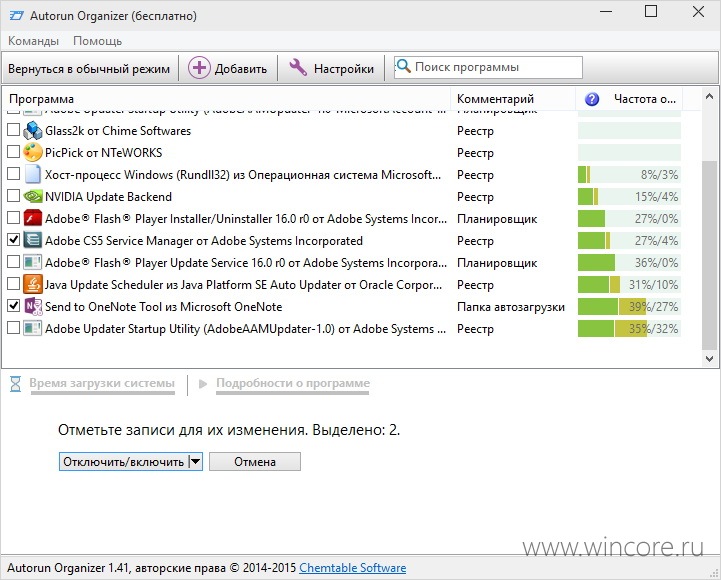Select Adobe CS5 Service Manager row text

(204, 241)
